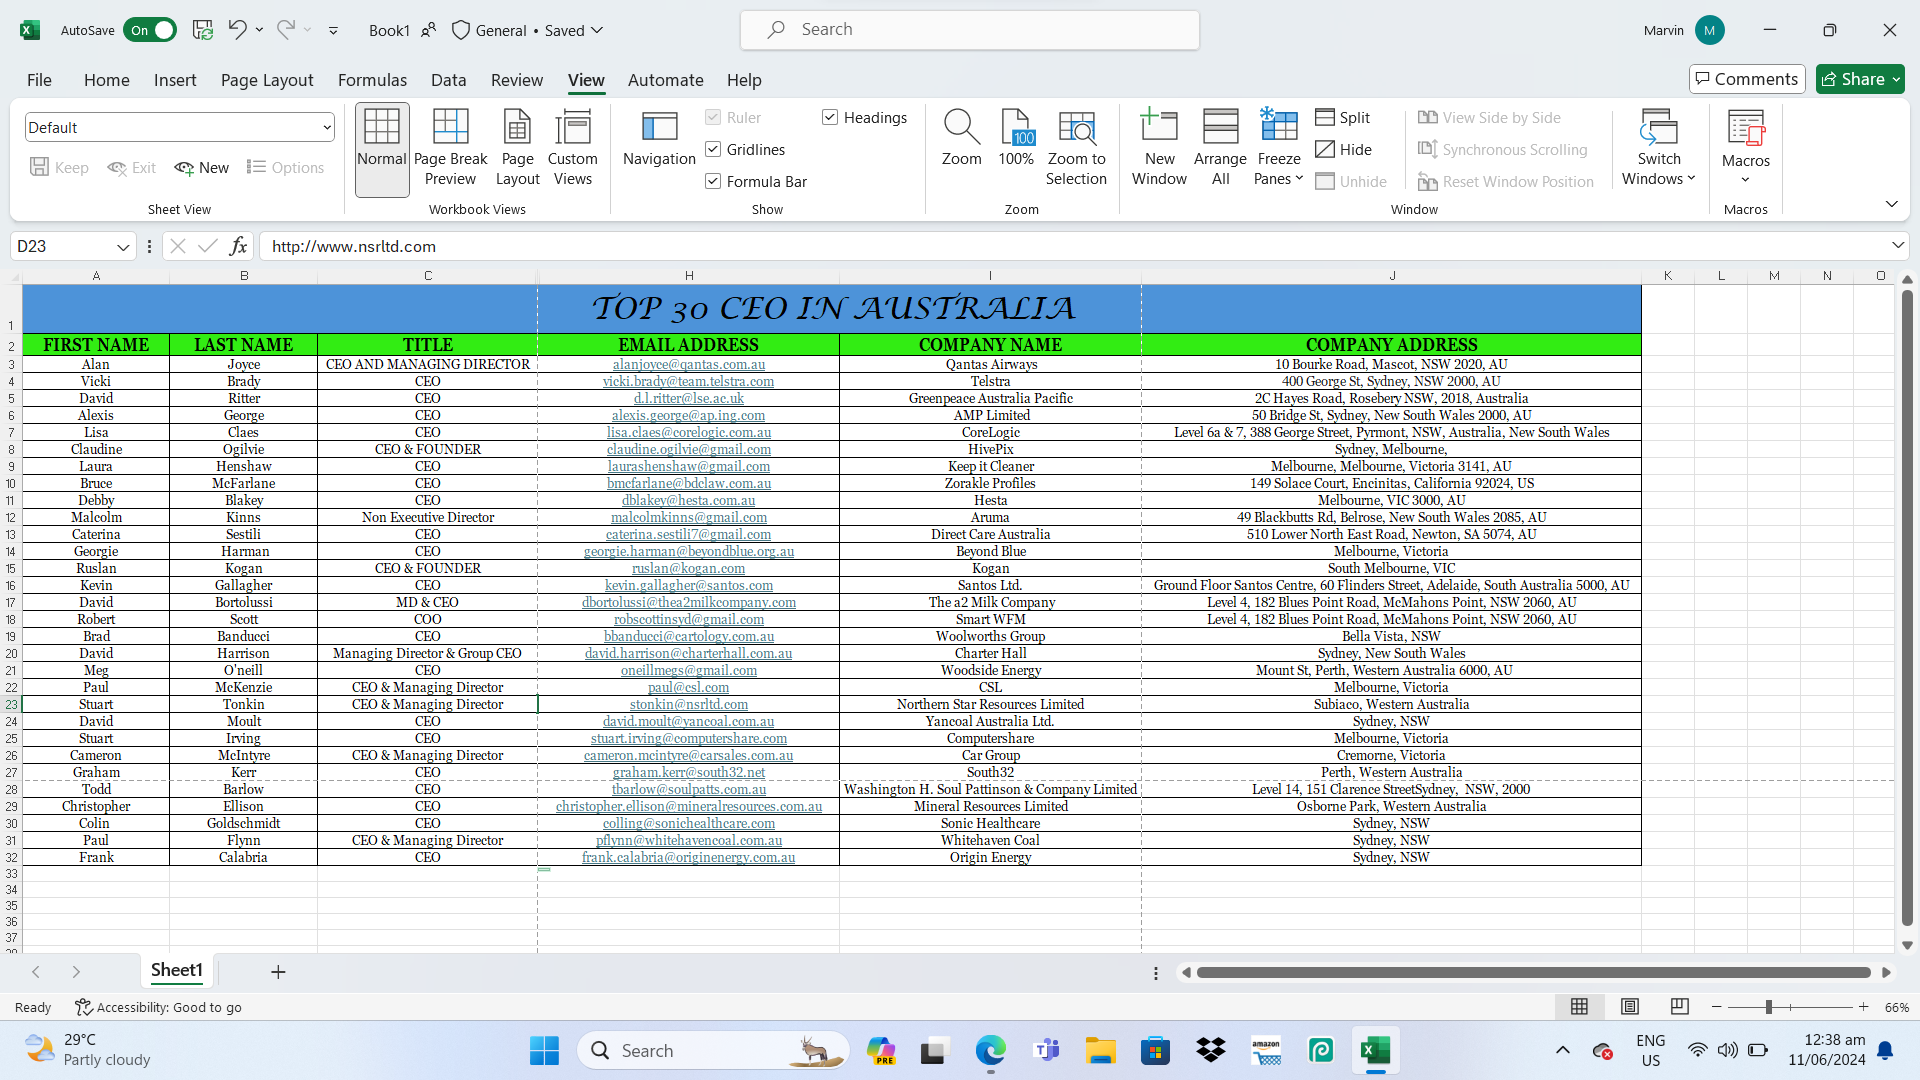Open the Undo history dropdown arrow
Screen dimensions: 1920x1080
[260, 30]
